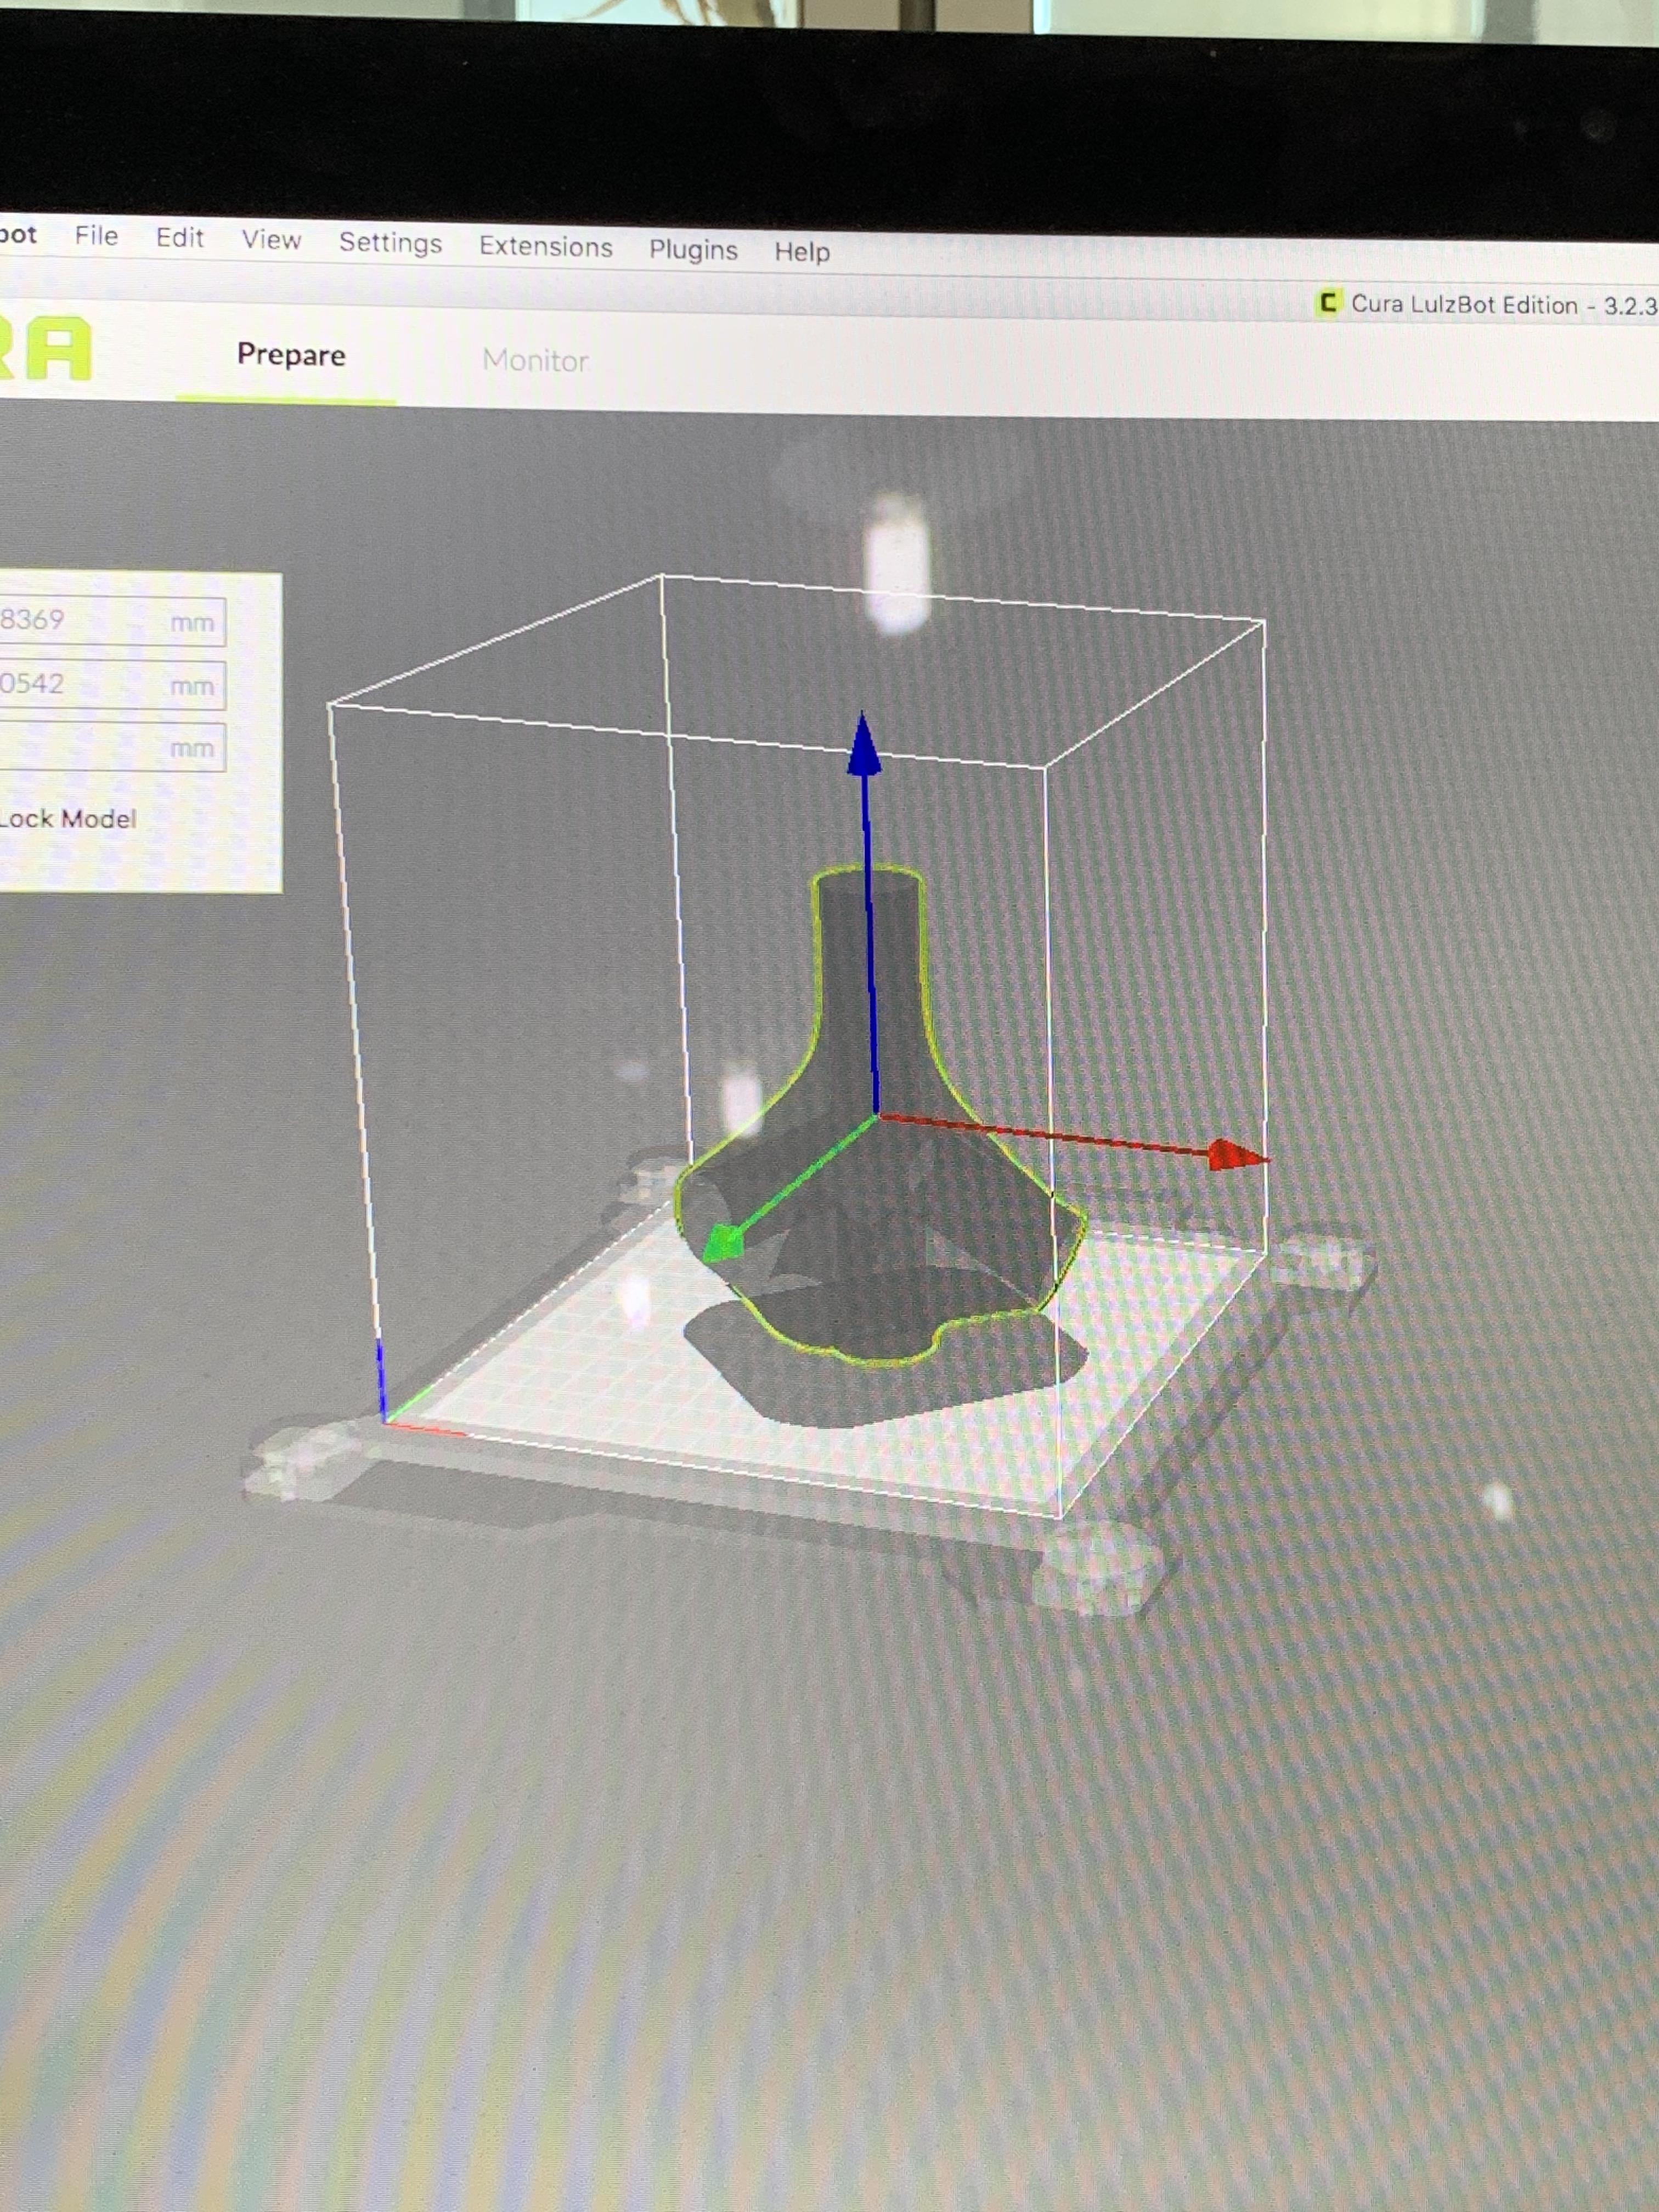Screen dimensions: 1659x2212
Task: Click the empty third mm position field
Action: [x=100, y=747]
